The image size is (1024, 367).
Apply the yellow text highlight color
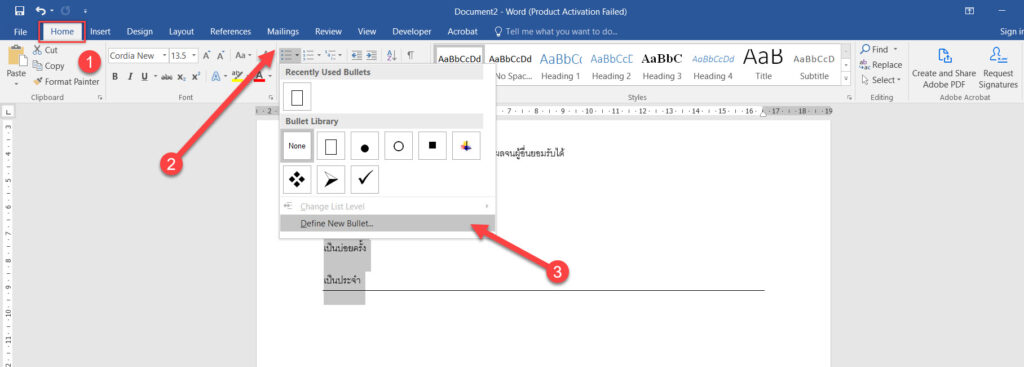[238, 76]
